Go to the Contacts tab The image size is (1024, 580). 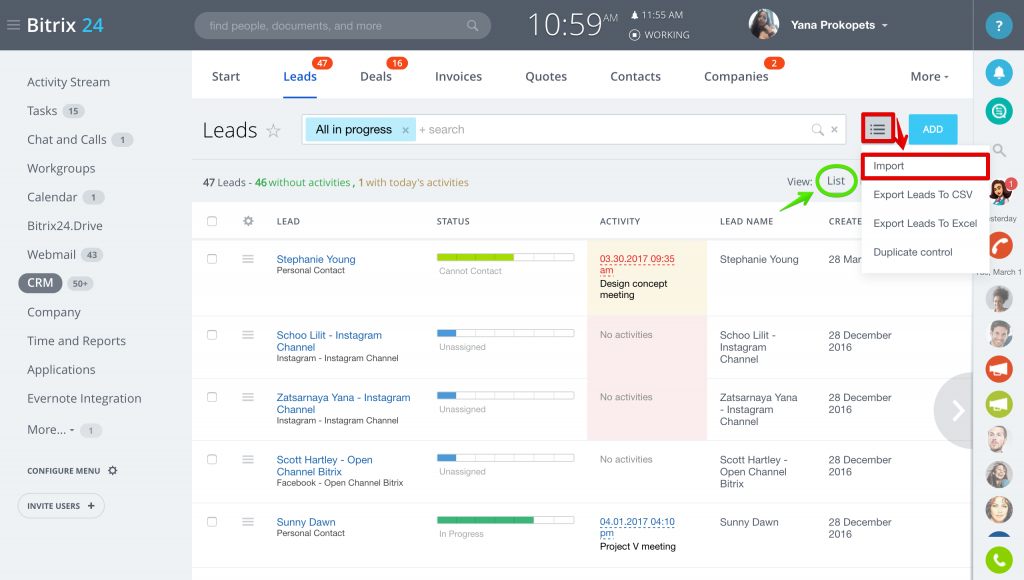click(x=635, y=76)
